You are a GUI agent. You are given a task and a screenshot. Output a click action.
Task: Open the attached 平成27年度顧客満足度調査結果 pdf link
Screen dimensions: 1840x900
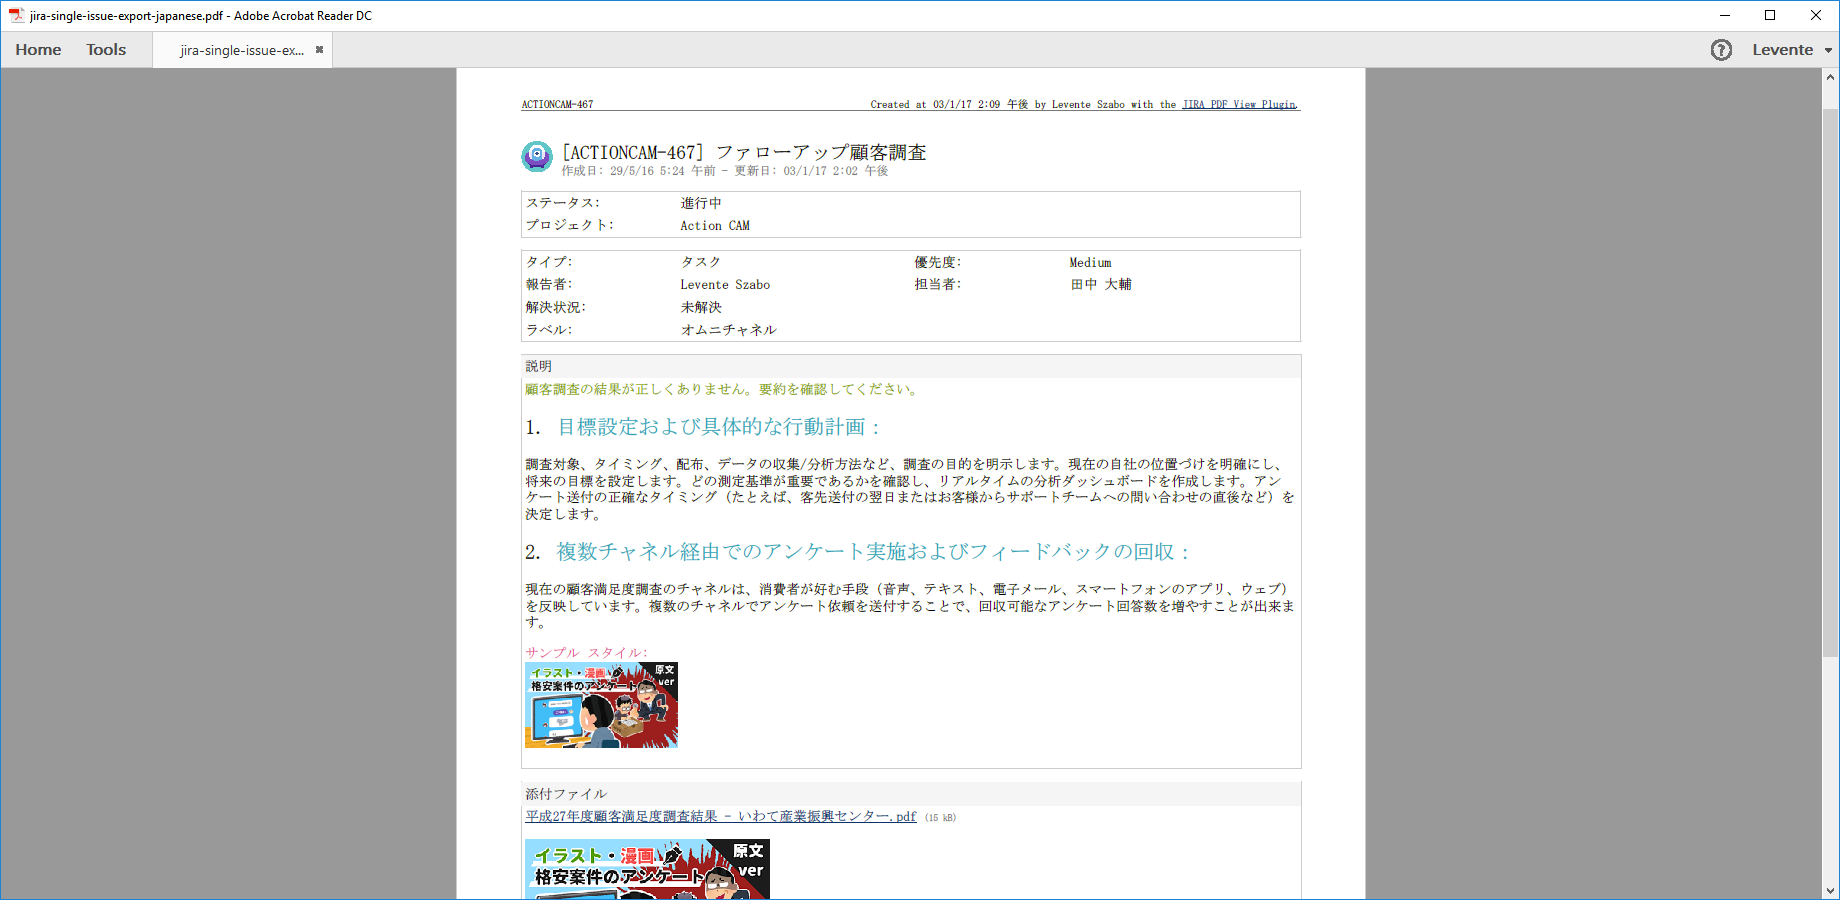(721, 816)
